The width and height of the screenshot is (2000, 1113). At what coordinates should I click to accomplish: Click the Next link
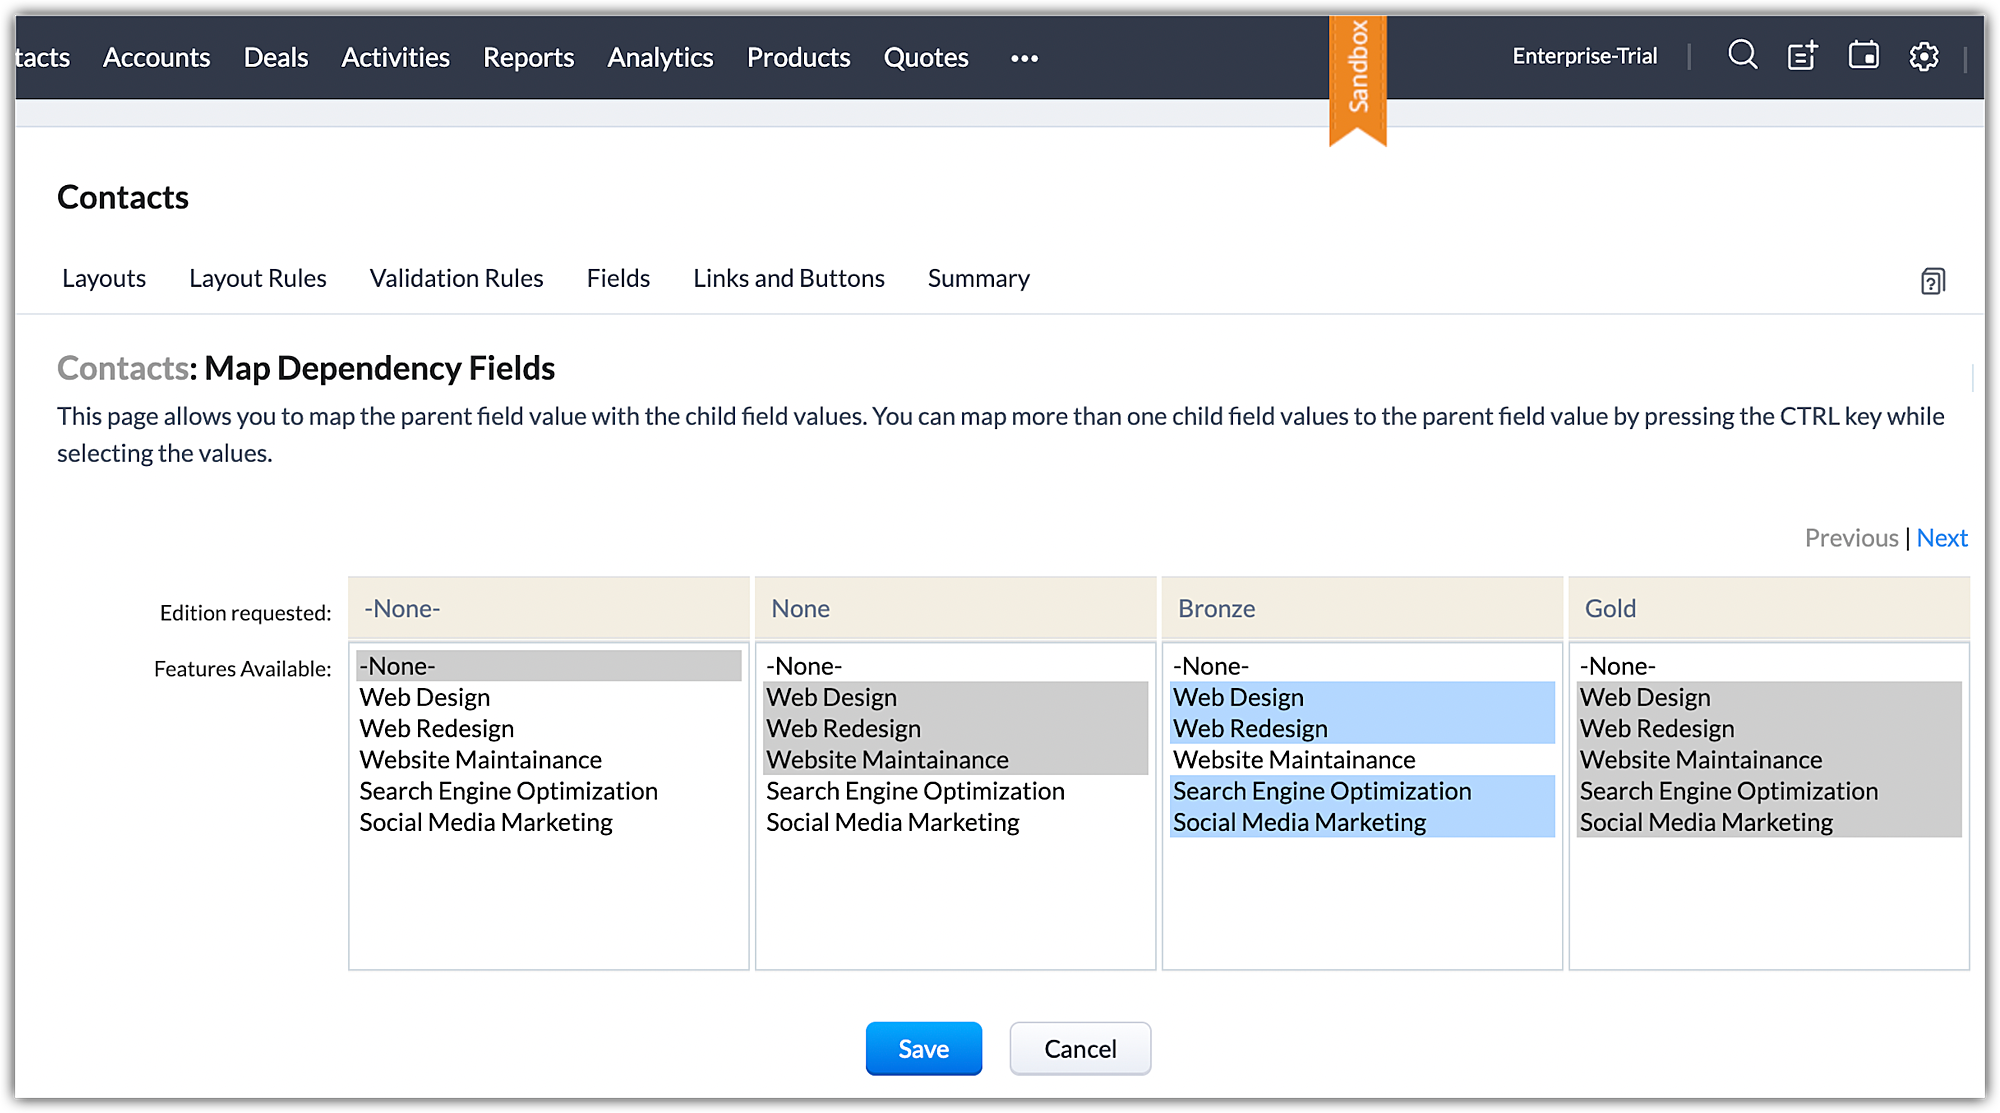coord(1941,538)
